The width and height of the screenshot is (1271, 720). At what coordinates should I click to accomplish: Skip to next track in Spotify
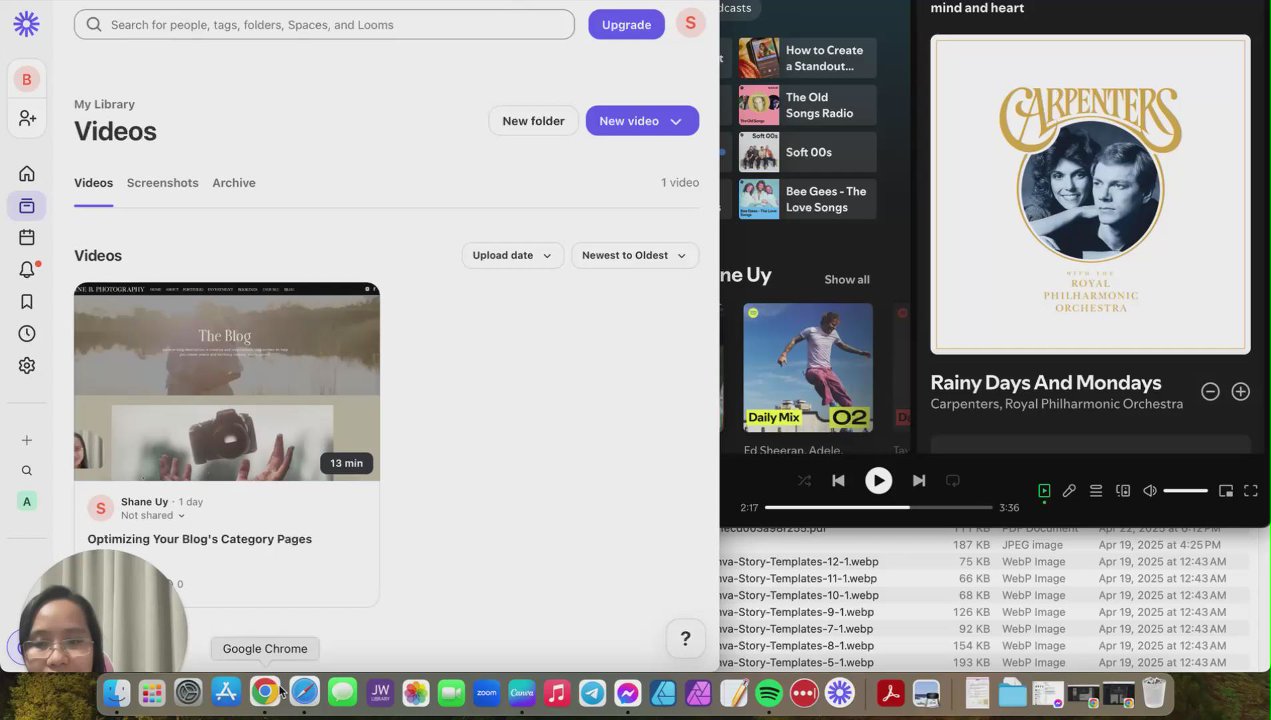click(x=919, y=481)
